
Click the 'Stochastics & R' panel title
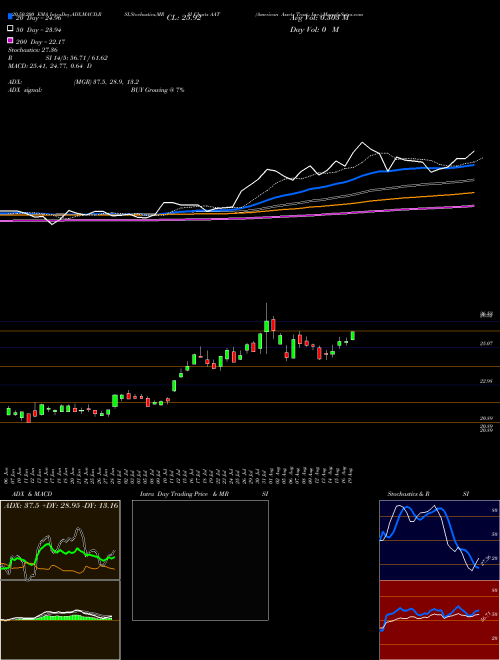pos(408,494)
